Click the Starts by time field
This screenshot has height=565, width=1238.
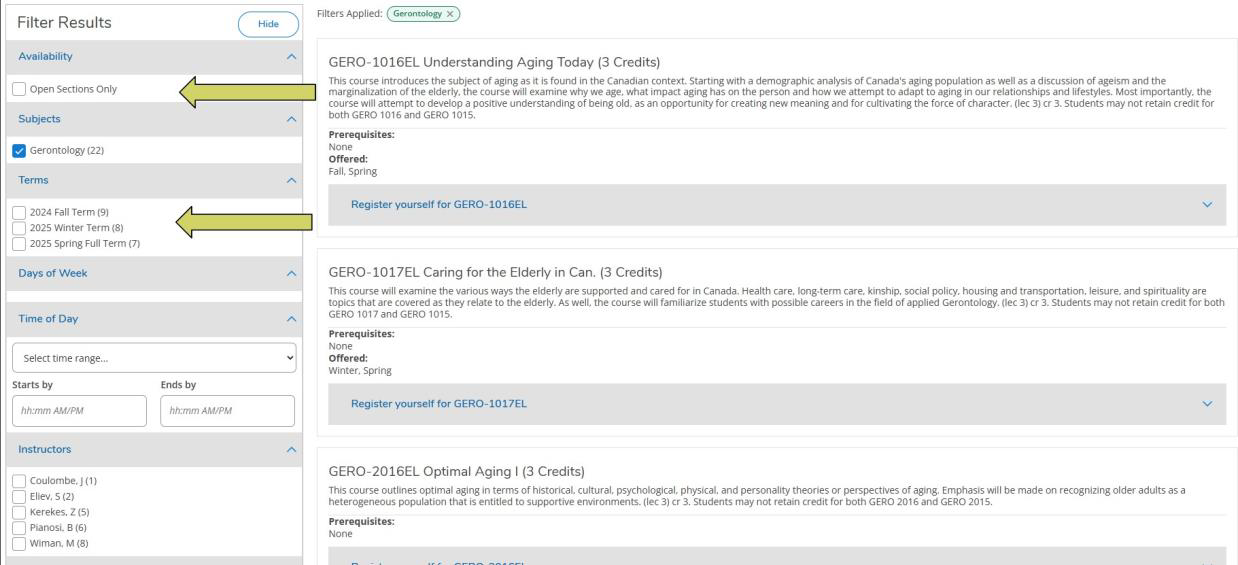78,410
